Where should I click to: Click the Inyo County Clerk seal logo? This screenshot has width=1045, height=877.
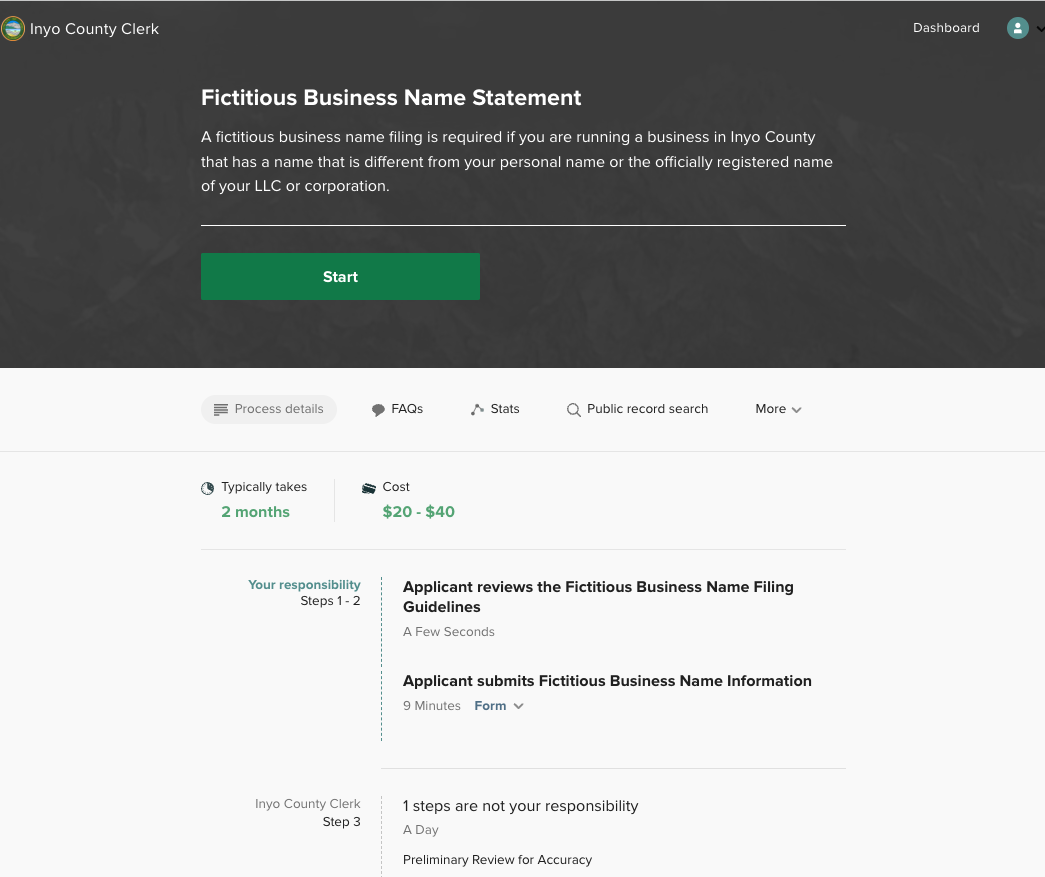tap(13, 28)
